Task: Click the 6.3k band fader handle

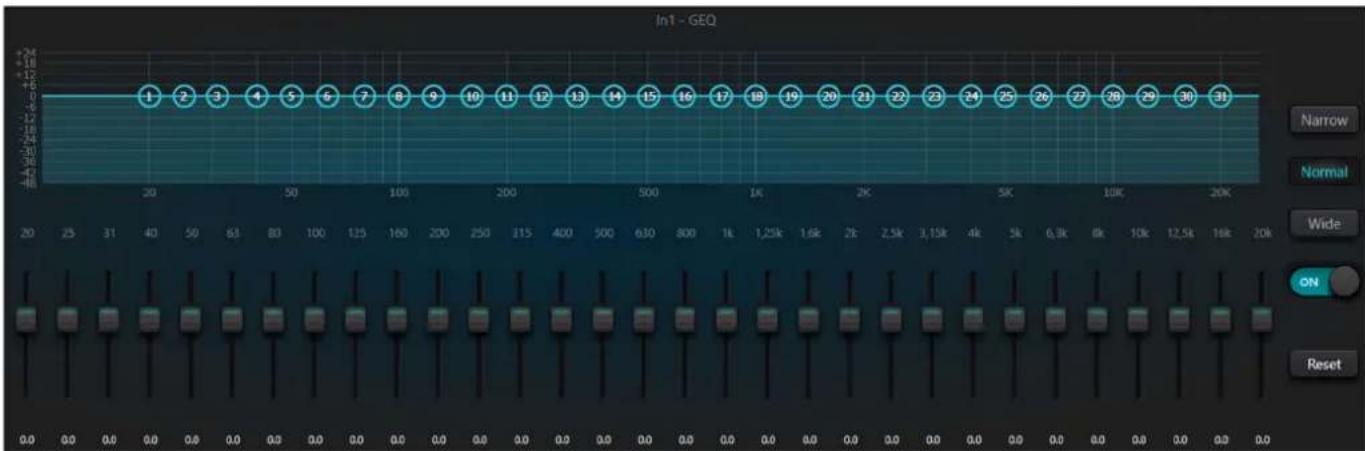Action: 1056,320
